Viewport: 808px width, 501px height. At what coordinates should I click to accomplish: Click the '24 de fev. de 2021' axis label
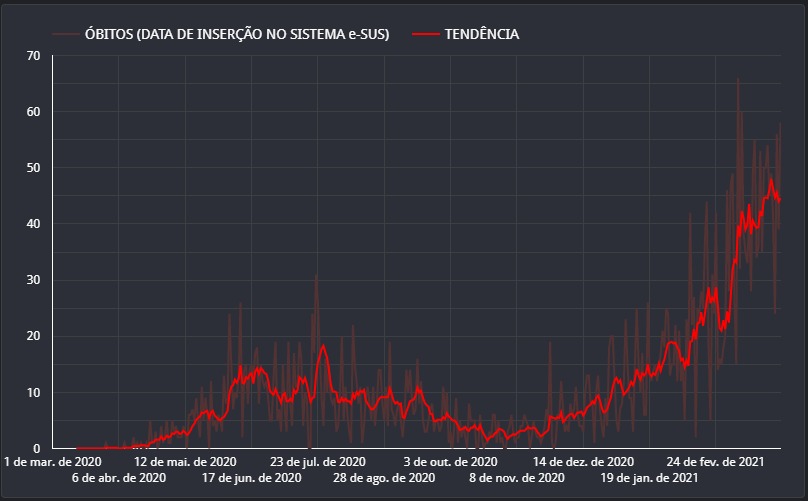coord(716,462)
